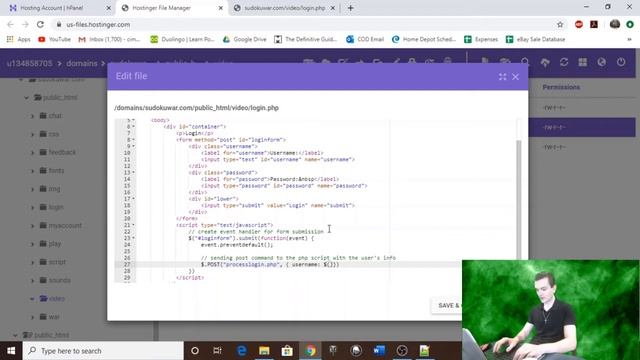Fold code at line 21 fold arrow
The height and width of the screenshot is (360, 640).
(x=133, y=225)
